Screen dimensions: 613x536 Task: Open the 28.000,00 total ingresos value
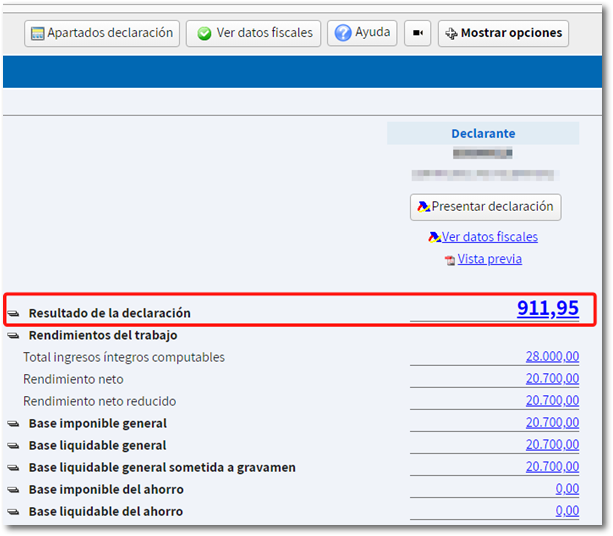point(552,357)
